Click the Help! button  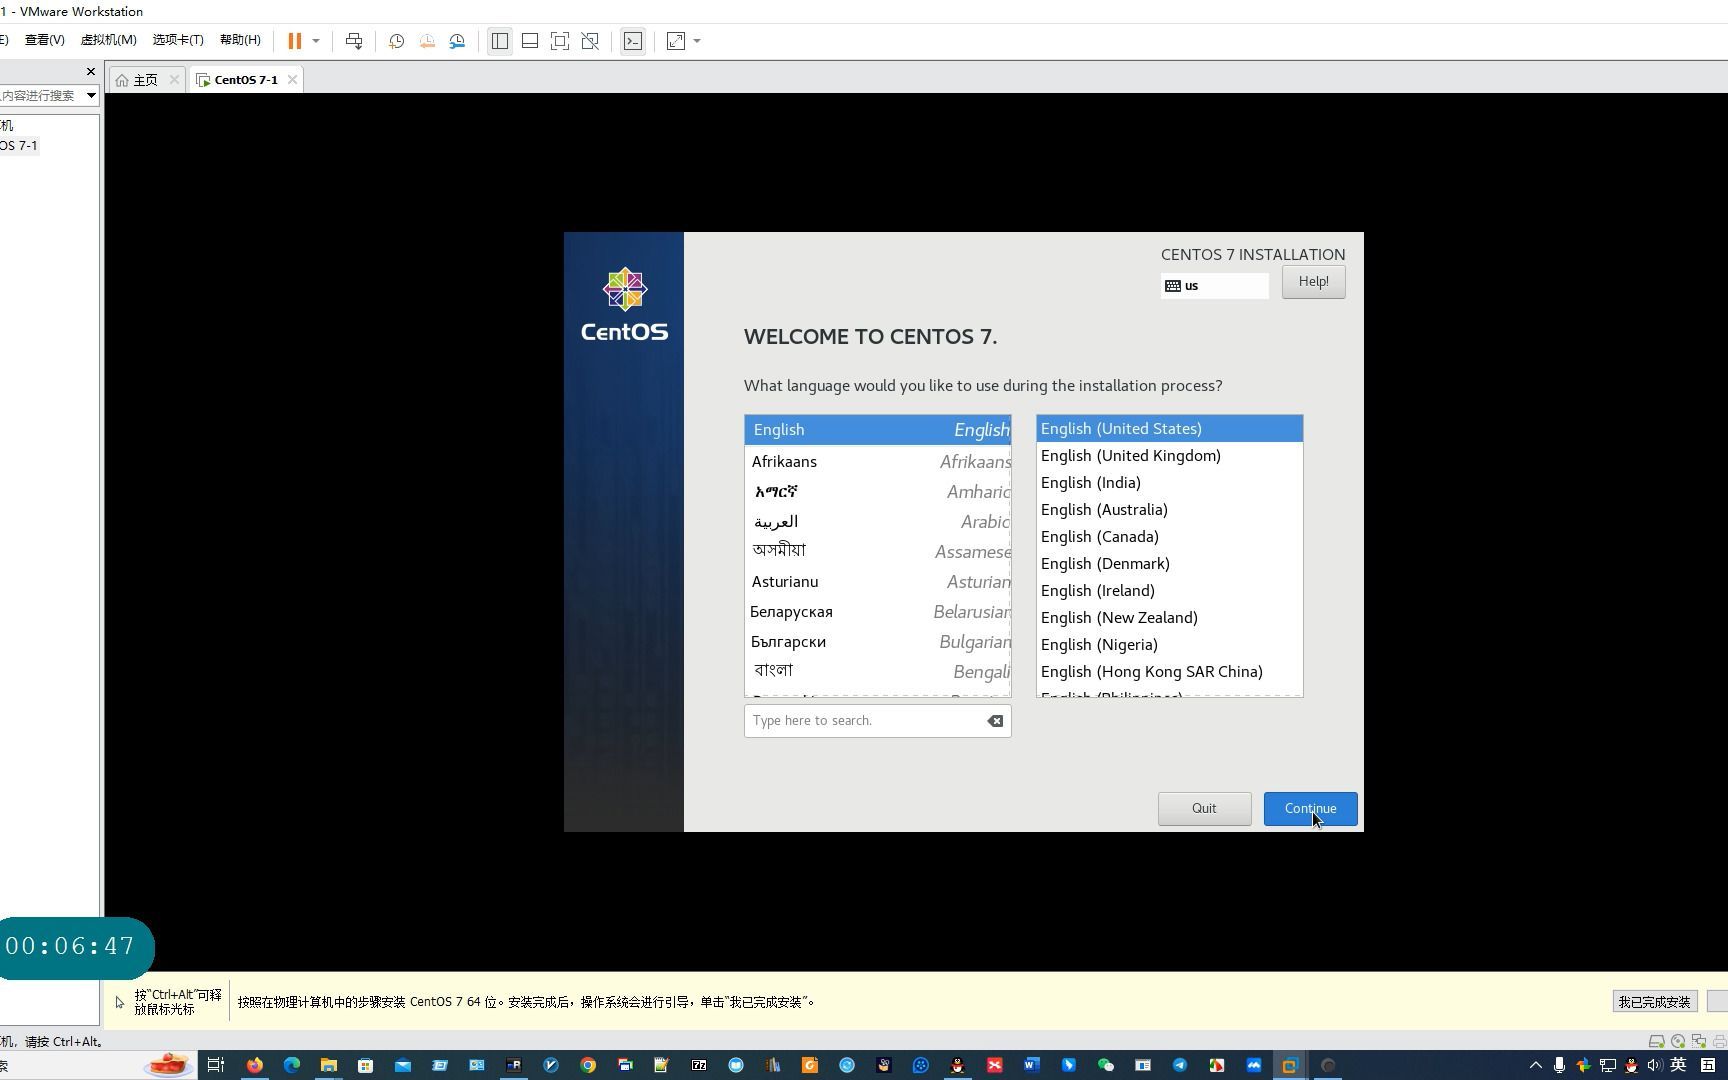[x=1313, y=282]
